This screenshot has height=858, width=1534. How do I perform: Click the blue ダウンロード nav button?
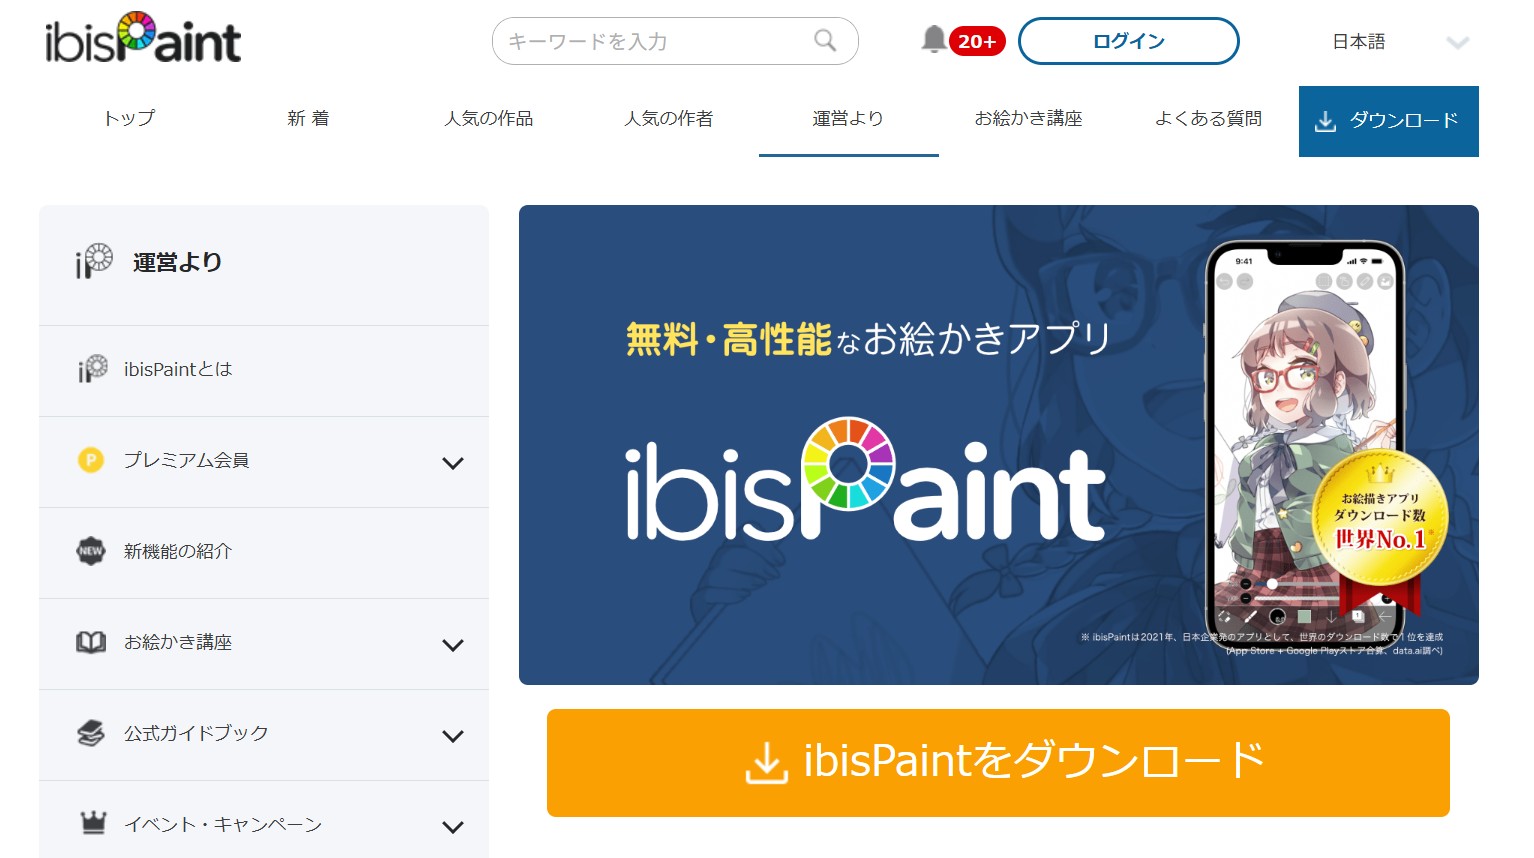click(1388, 121)
